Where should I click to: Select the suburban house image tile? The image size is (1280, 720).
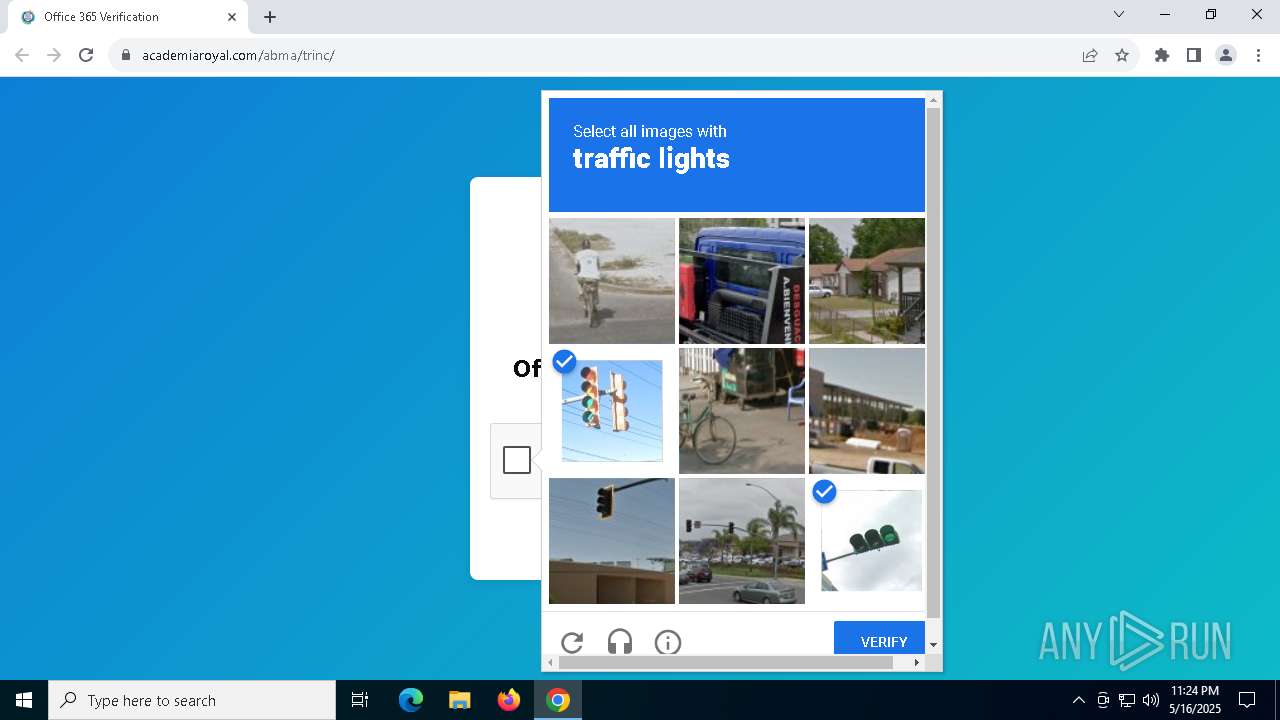(867, 281)
